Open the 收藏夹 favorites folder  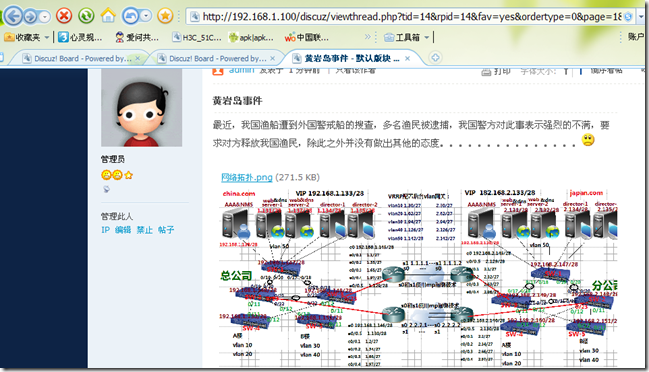pos(22,37)
